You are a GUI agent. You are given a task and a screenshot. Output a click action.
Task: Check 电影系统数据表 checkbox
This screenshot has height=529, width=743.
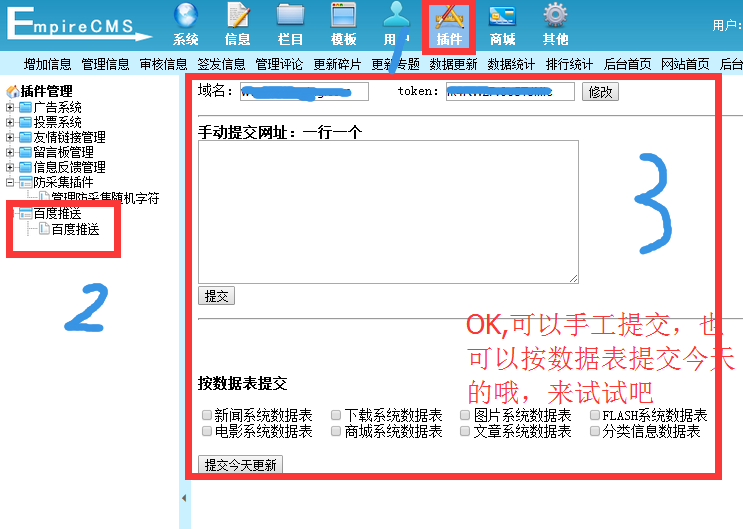tap(207, 431)
